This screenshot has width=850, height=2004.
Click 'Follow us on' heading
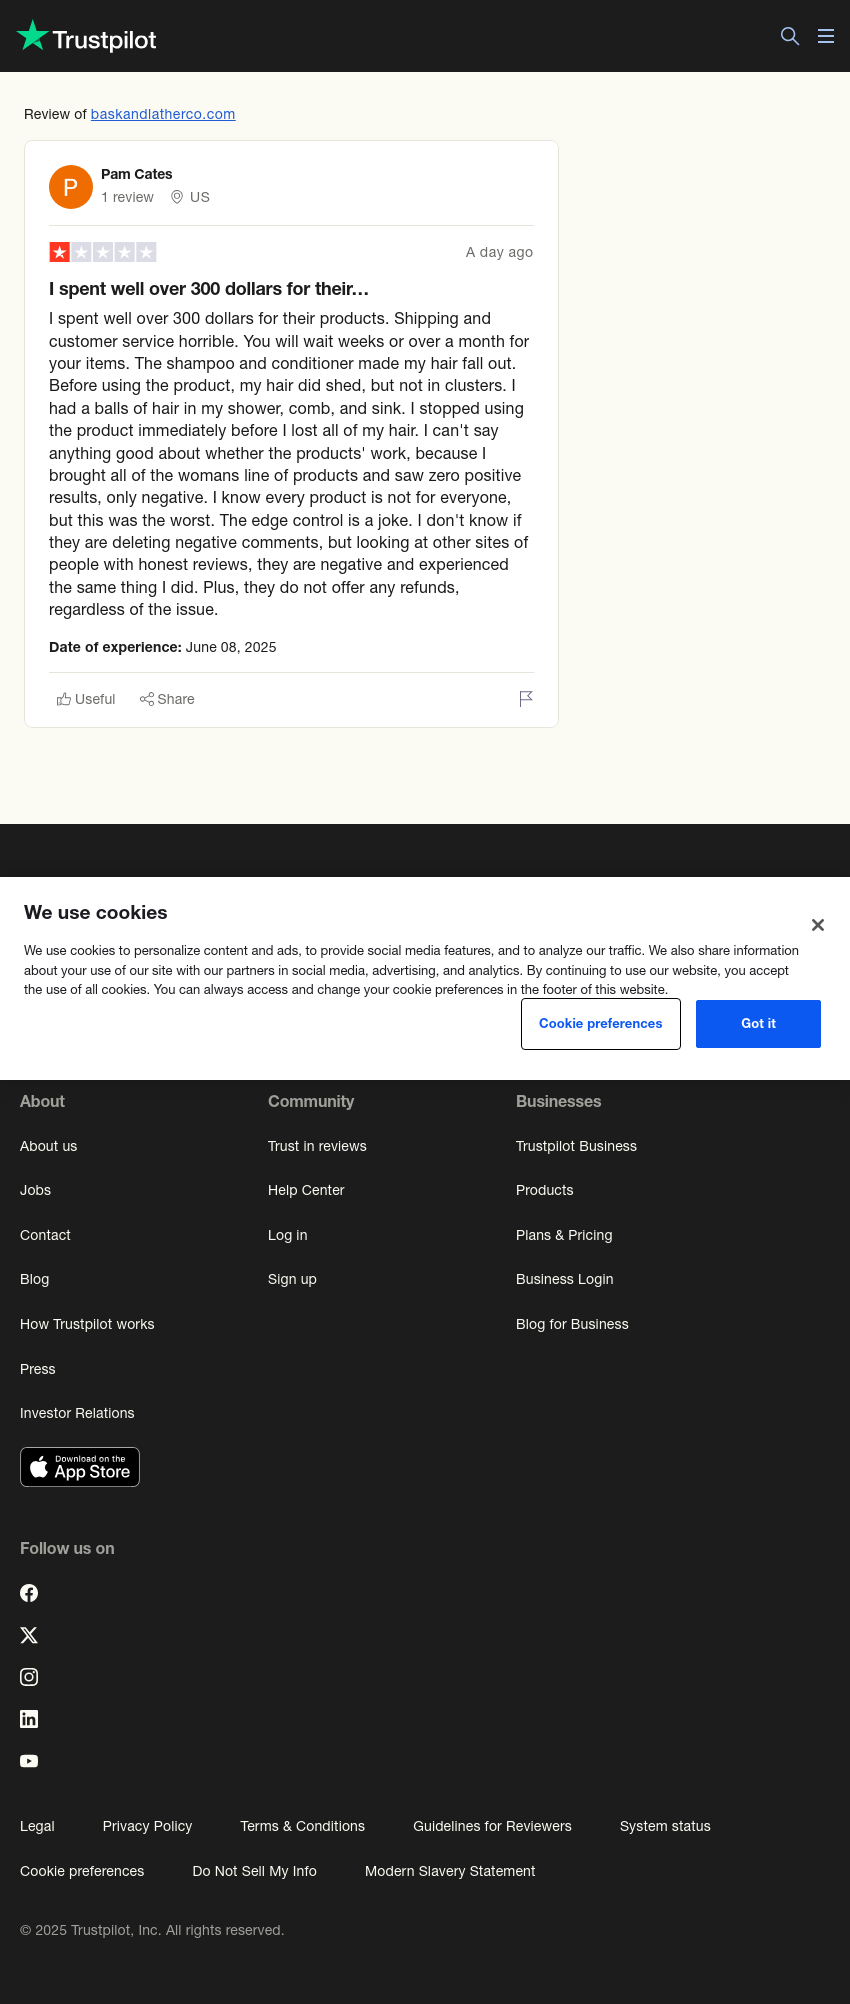[67, 1548]
